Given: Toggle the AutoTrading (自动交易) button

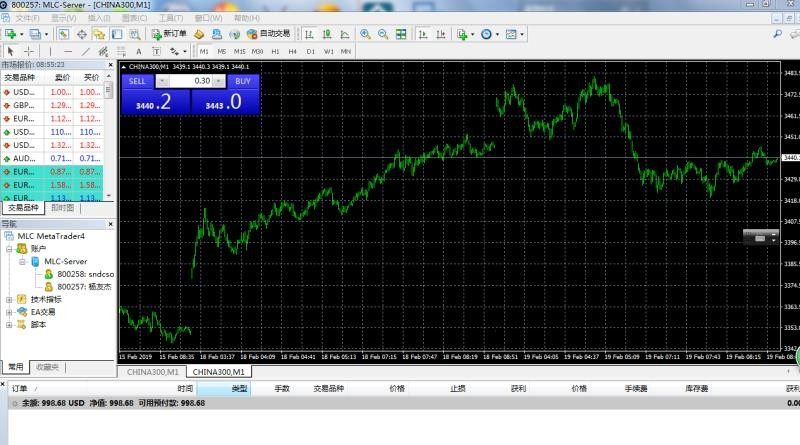Looking at the screenshot, I should point(262,34).
